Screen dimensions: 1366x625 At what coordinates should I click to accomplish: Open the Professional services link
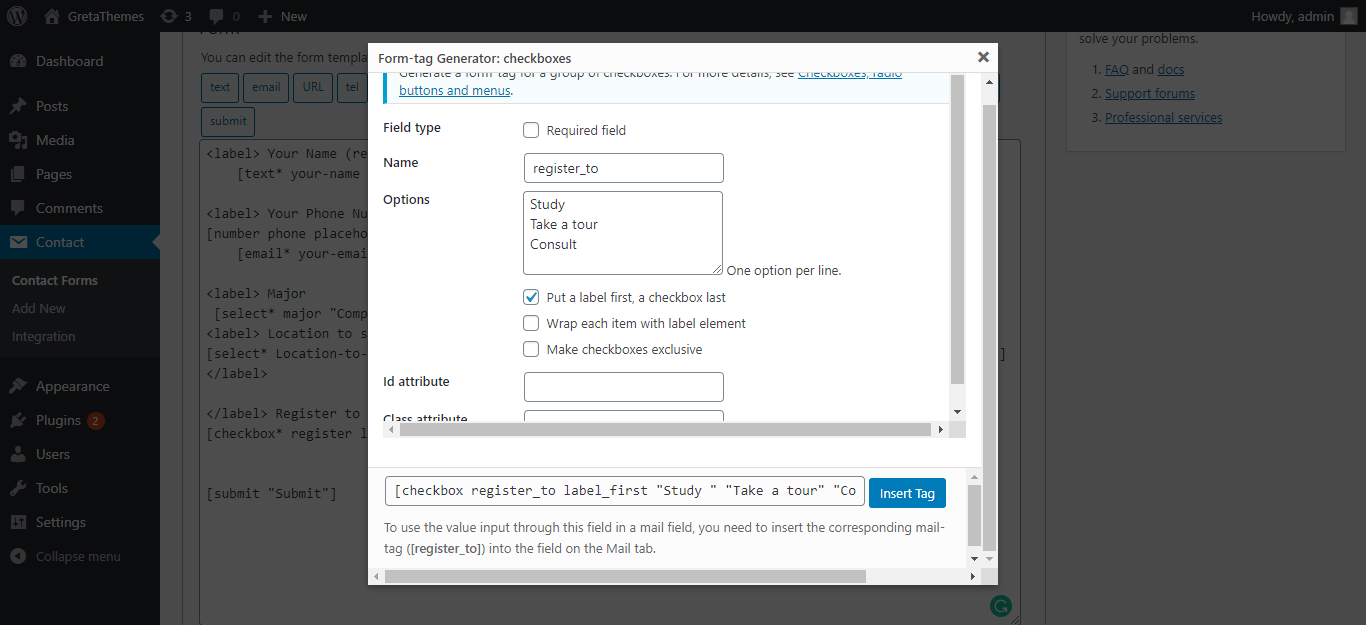[x=1163, y=117]
